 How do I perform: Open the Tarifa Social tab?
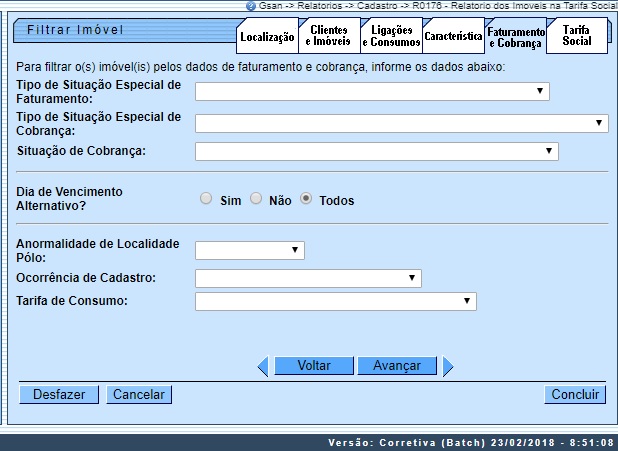point(577,37)
